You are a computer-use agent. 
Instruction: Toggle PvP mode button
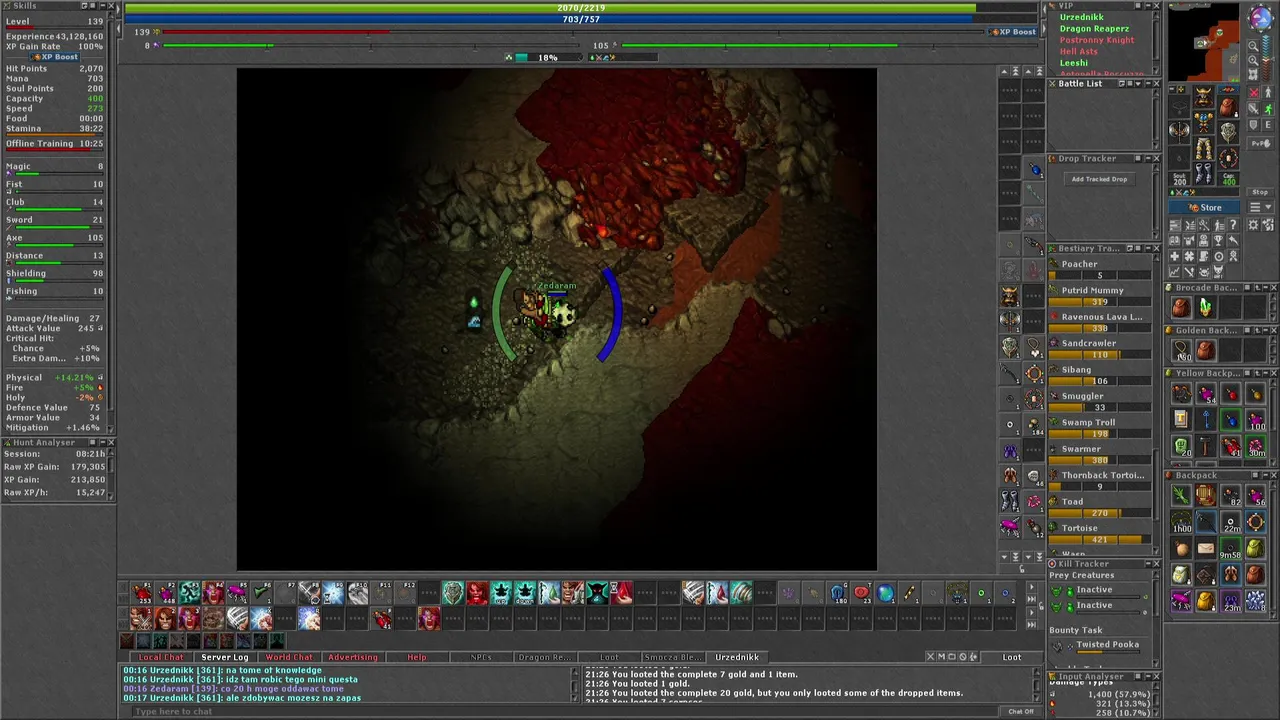1261,143
